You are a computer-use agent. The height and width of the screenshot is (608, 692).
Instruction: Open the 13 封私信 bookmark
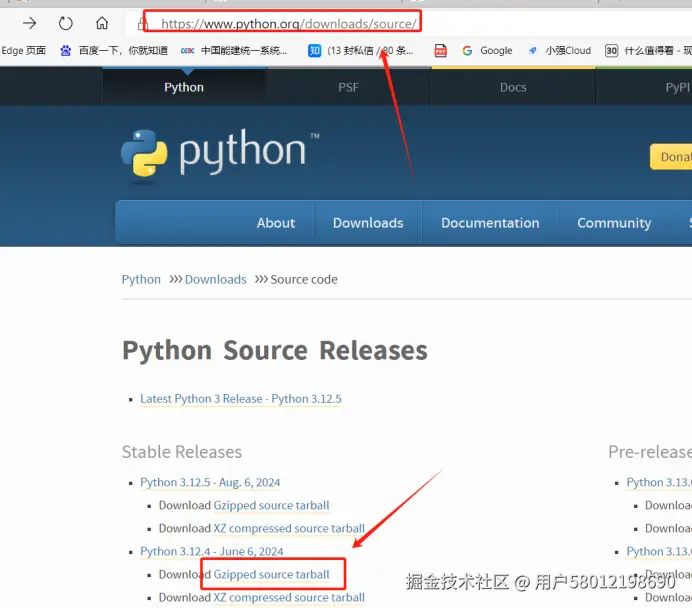pos(370,50)
